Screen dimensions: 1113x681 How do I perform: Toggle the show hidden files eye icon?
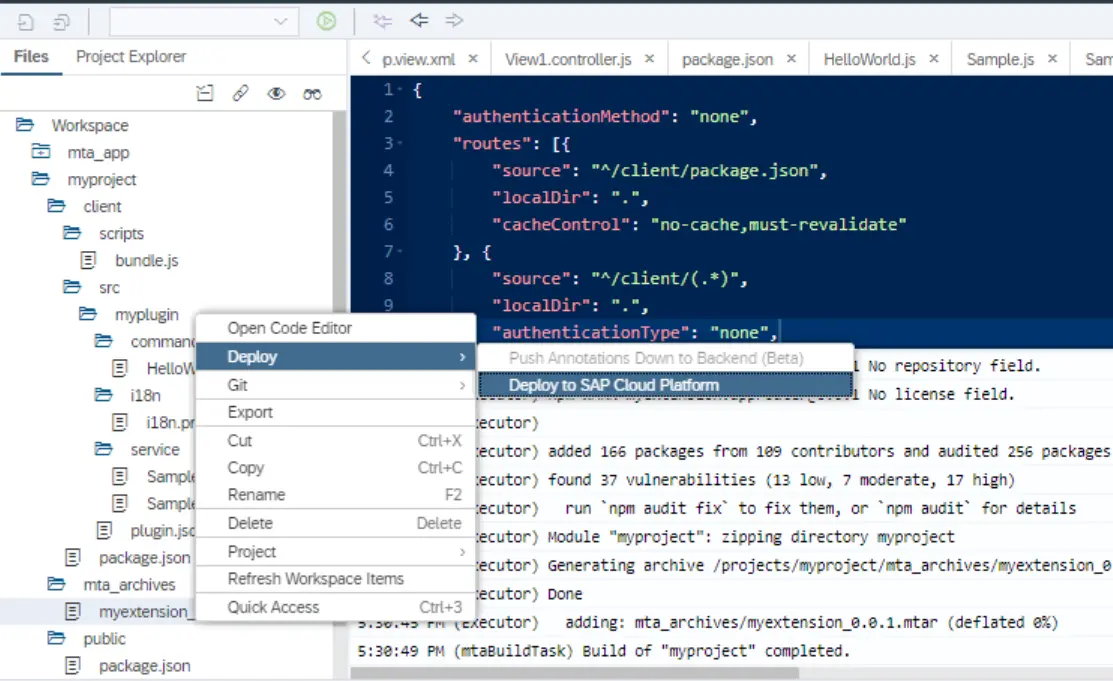click(276, 93)
